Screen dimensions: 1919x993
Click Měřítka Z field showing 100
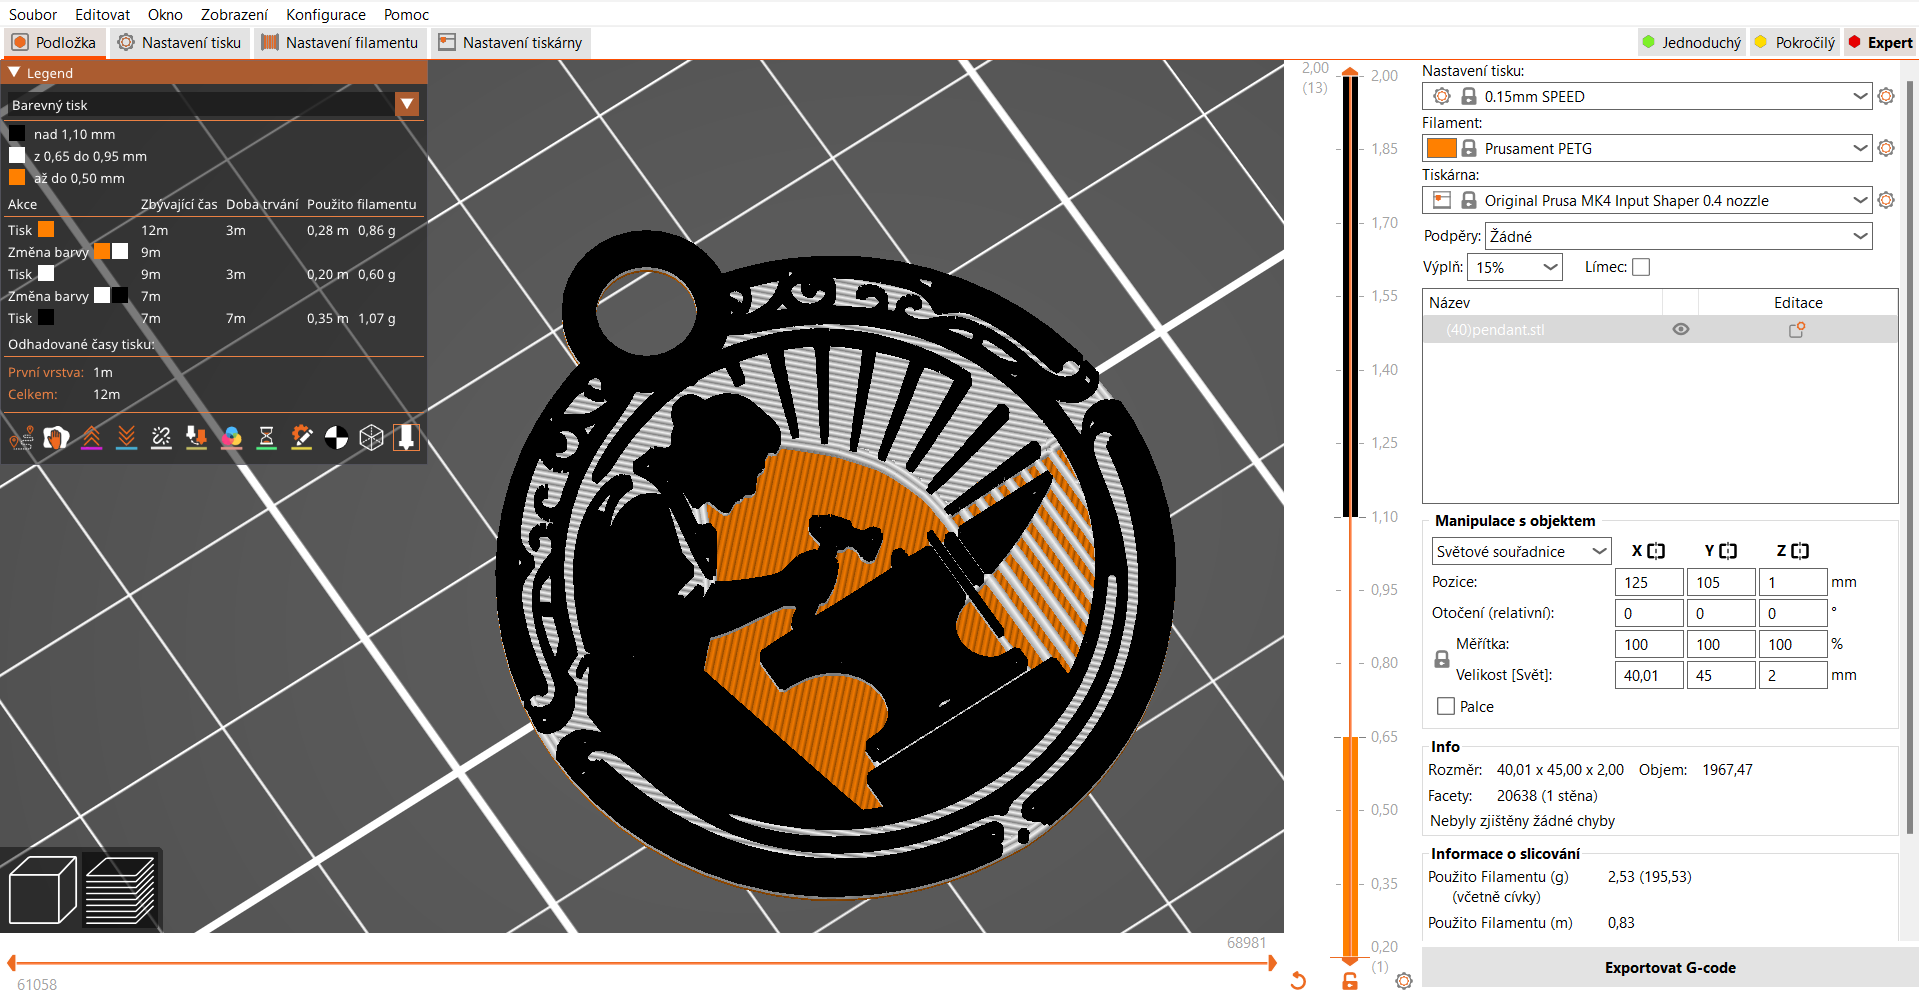click(x=1793, y=644)
